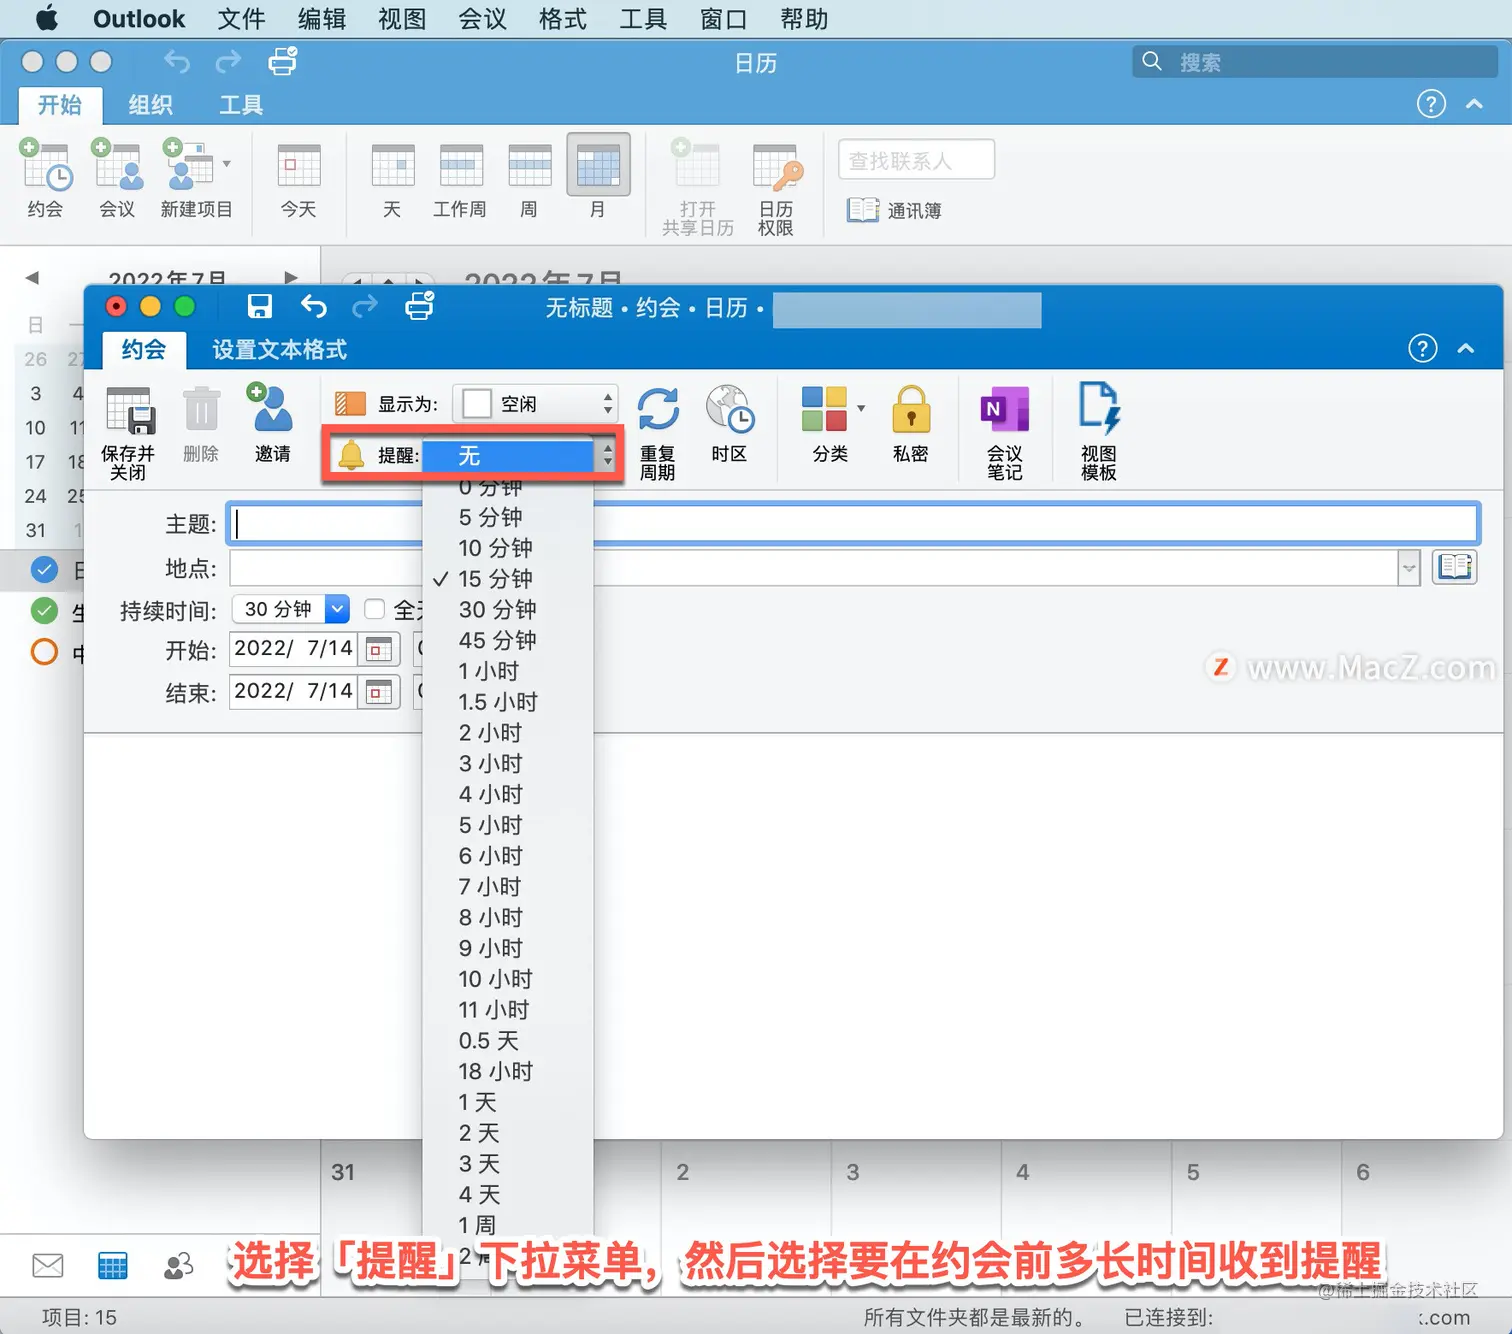Screen dimensions: 1512x1334
Task: Open the Duration 30 分钟 dropdown
Action: [x=290, y=609]
